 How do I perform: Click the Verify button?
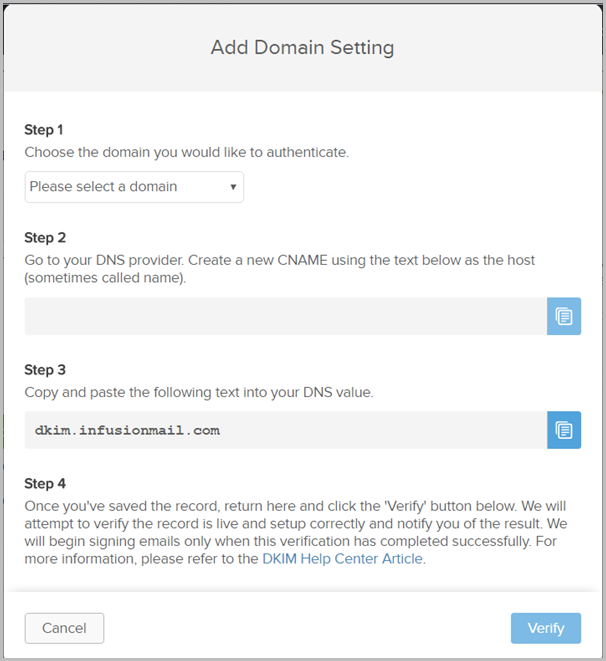coord(546,628)
